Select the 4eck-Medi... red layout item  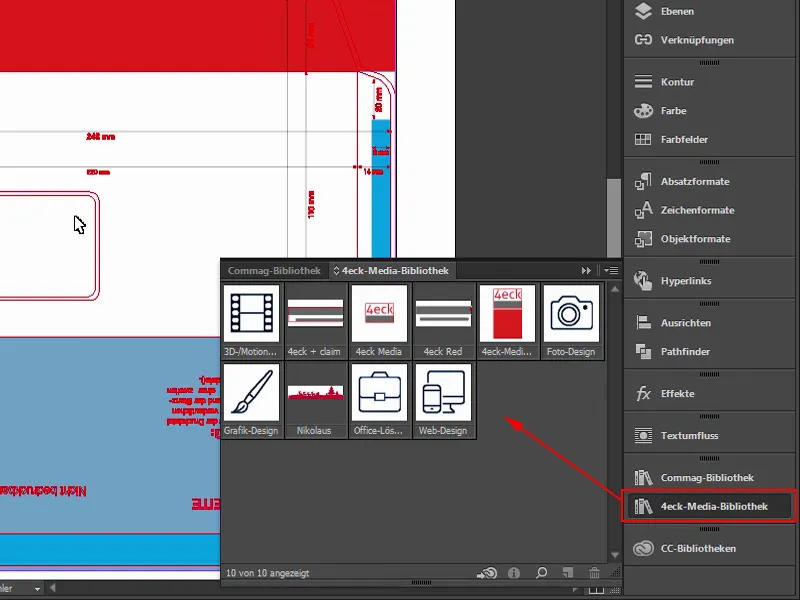point(507,321)
